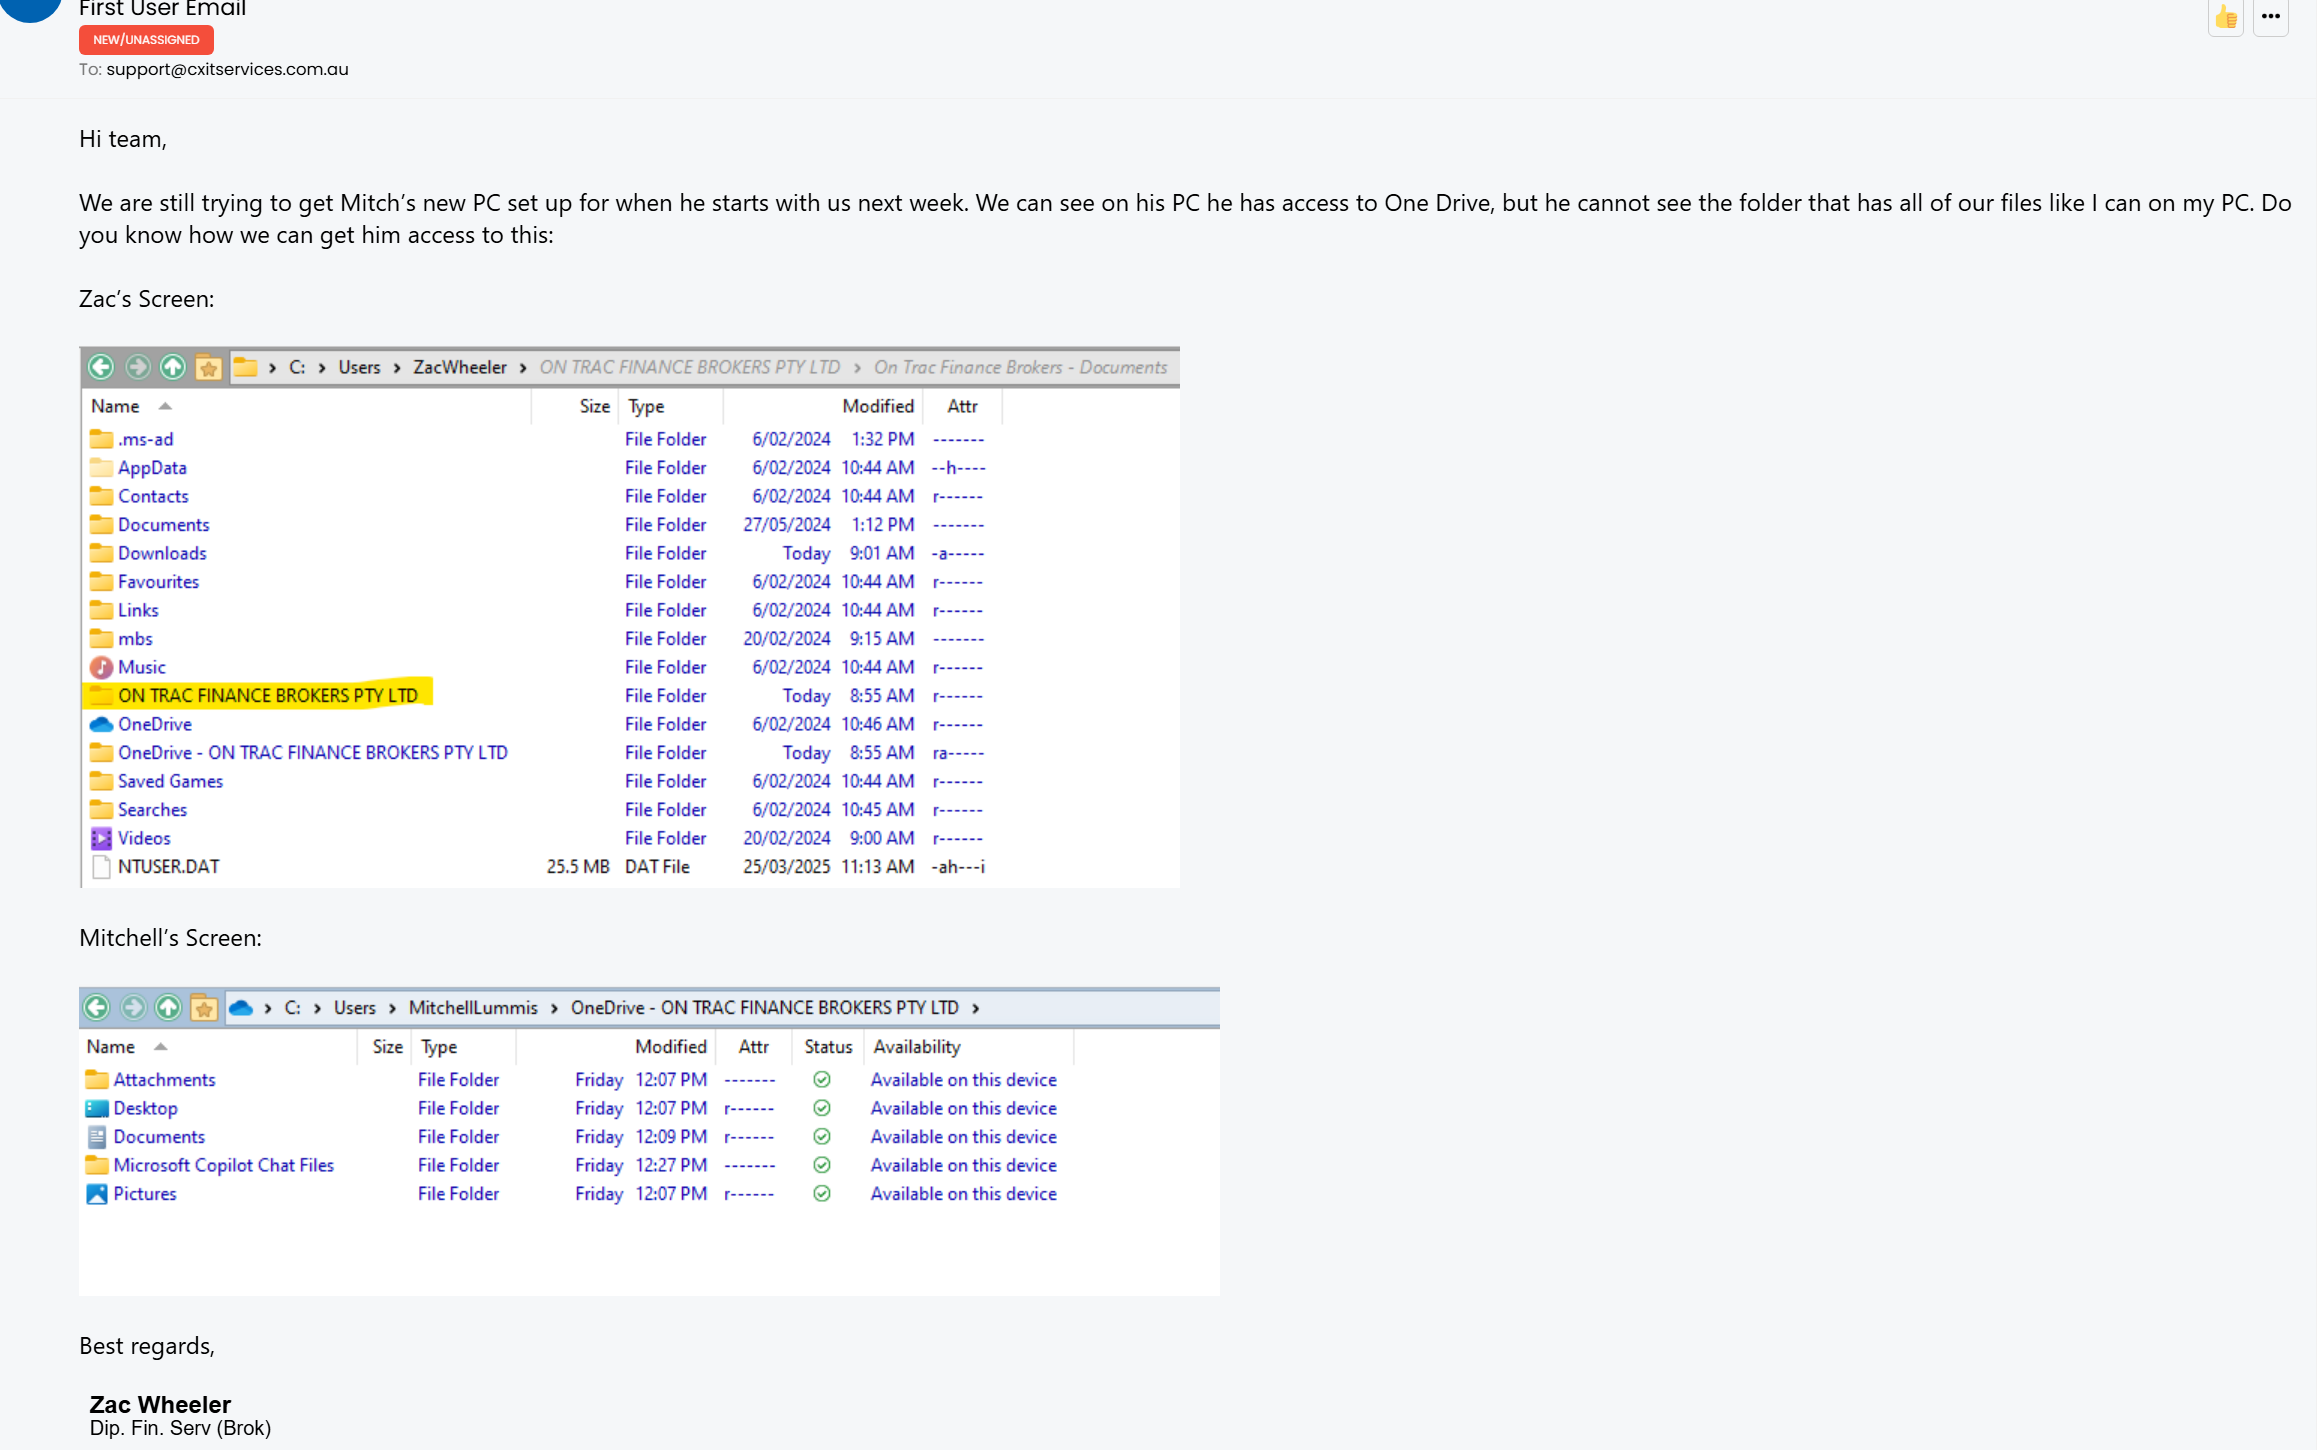The image size is (2319, 1450).
Task: Click the MitchellLummis breadcrumb segment
Action: click(473, 1007)
